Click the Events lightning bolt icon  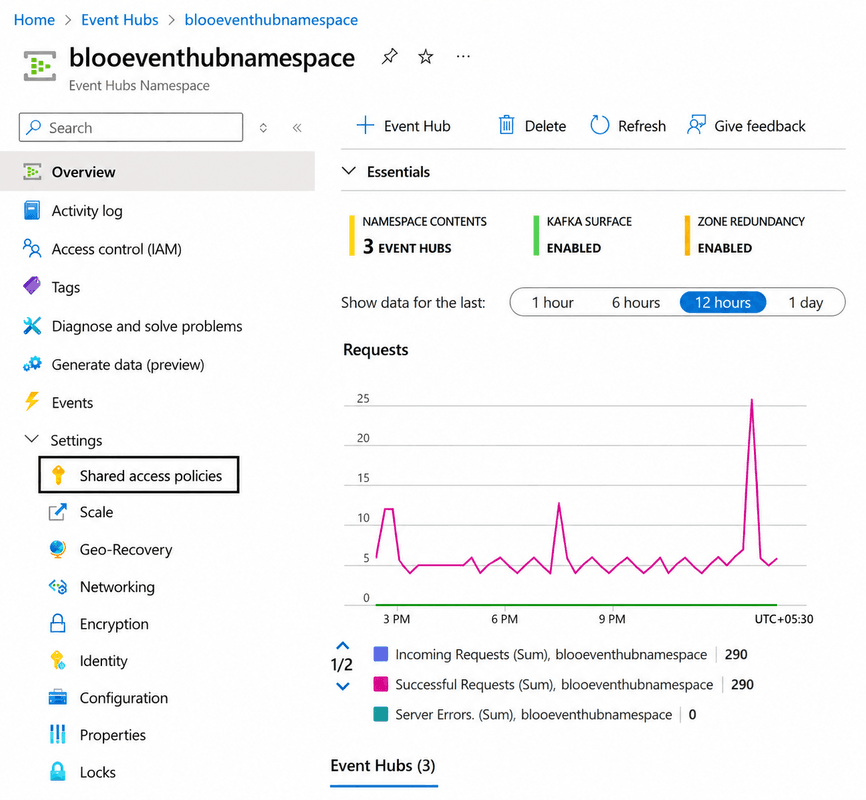(x=32, y=402)
